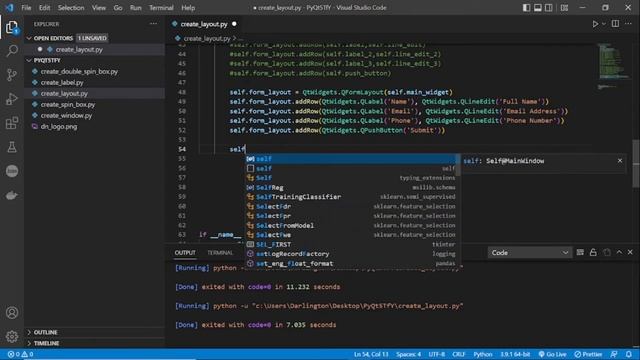This screenshot has height=360, width=640.
Task: Toggle primary side bar layout icon
Action: click(x=527, y=8)
